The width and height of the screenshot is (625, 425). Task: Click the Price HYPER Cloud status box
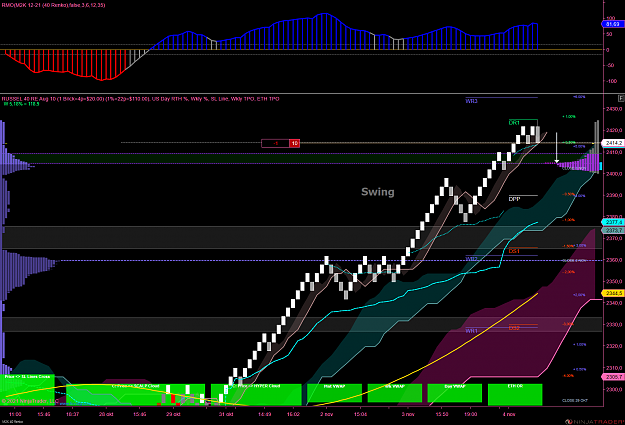[x=256, y=394]
